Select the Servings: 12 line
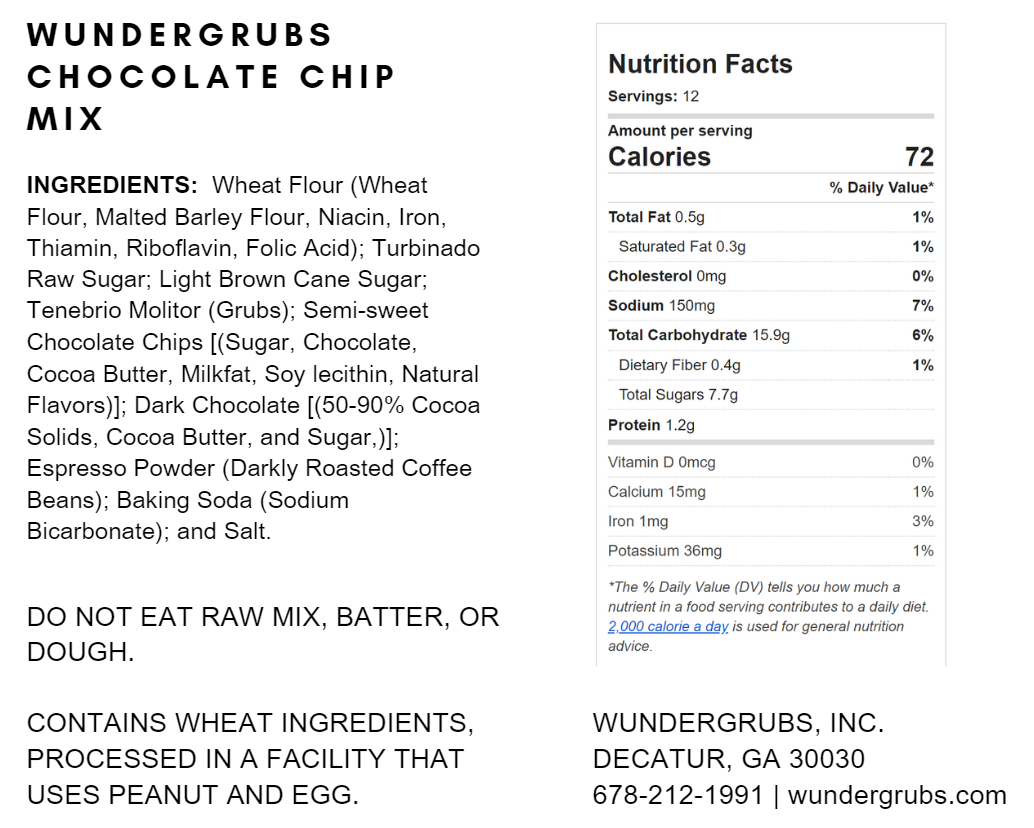 tap(654, 97)
